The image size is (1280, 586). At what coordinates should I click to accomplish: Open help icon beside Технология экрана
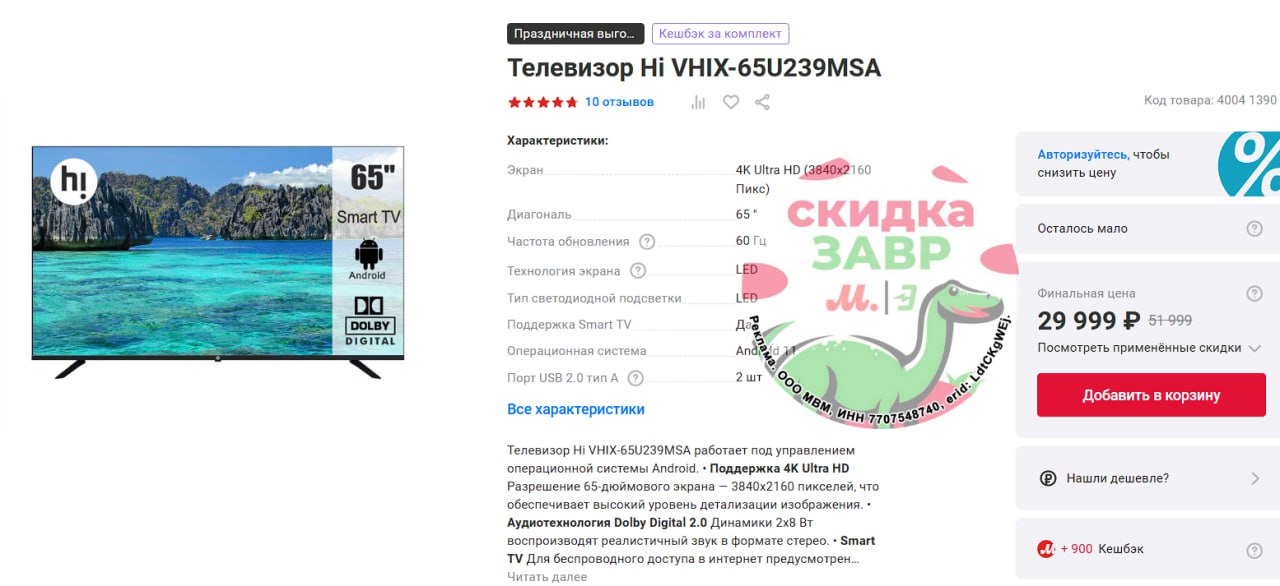(x=638, y=271)
